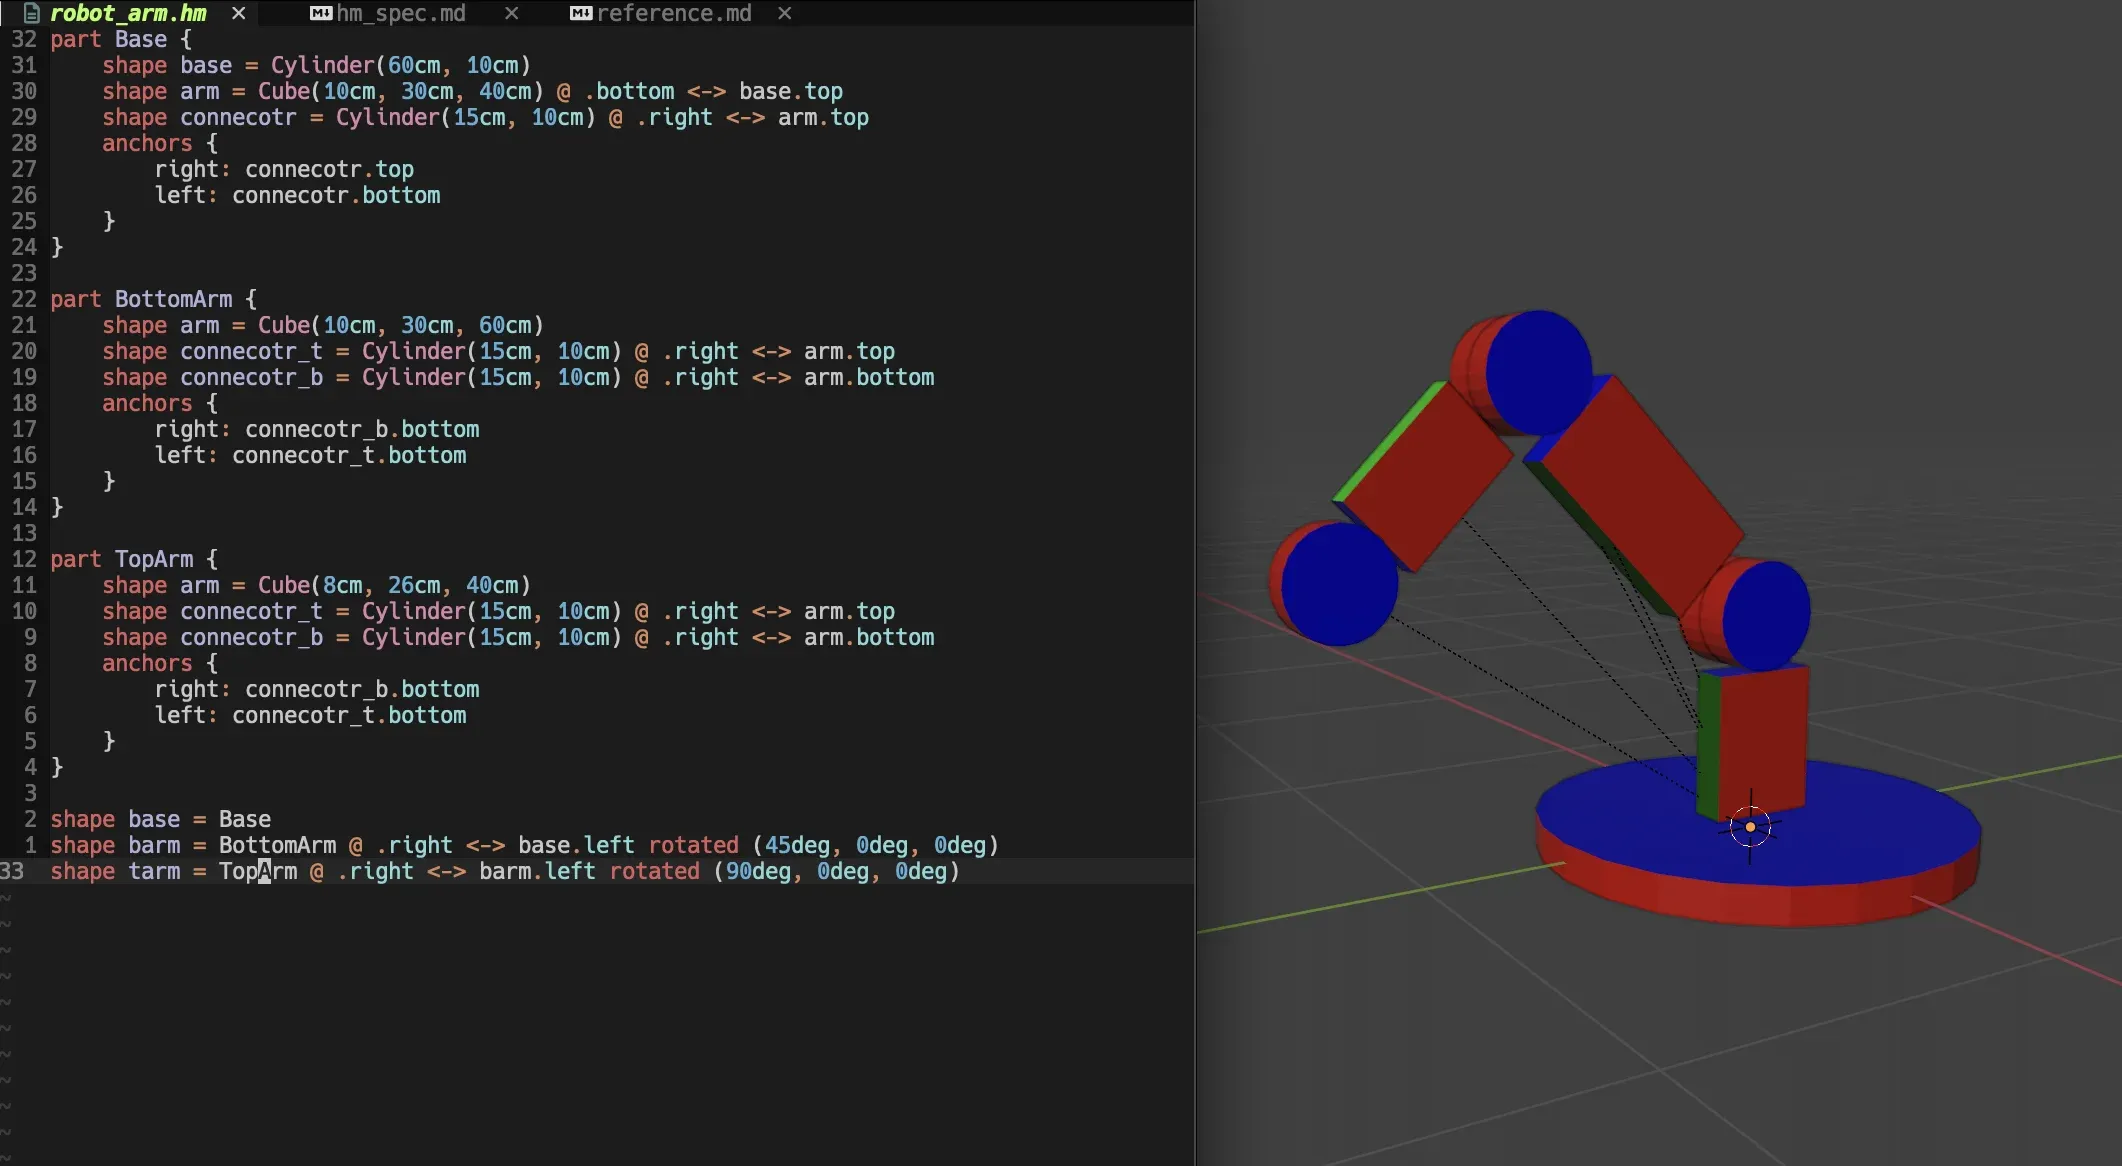
Task: Click the markdown icon on hm_spec.md tab
Action: tap(321, 13)
